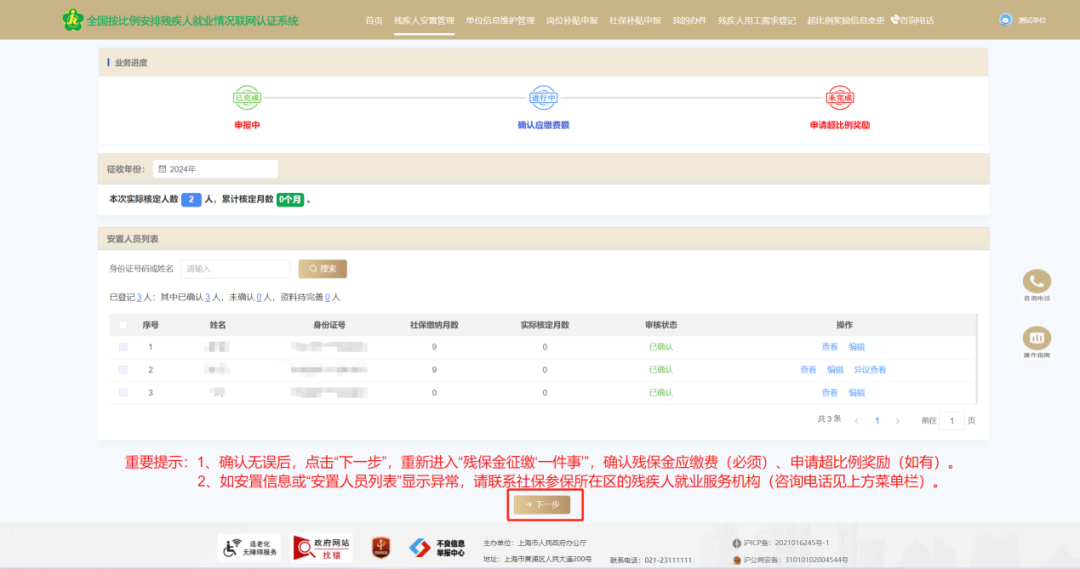Open the 残疾人安置管理 menu
The width and height of the screenshot is (1080, 569).
pyautogui.click(x=424, y=21)
